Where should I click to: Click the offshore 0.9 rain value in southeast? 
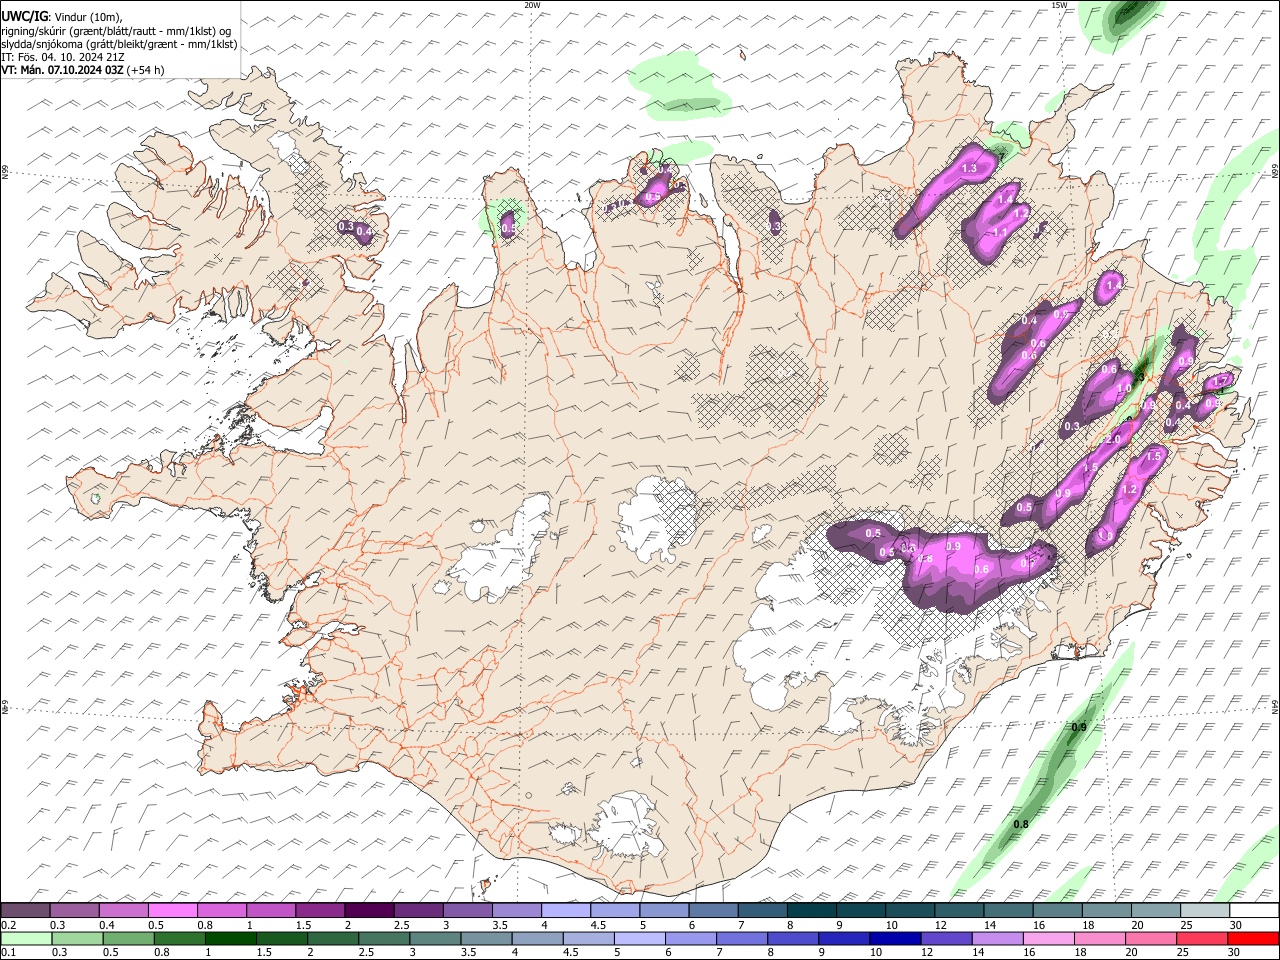coord(1079,727)
